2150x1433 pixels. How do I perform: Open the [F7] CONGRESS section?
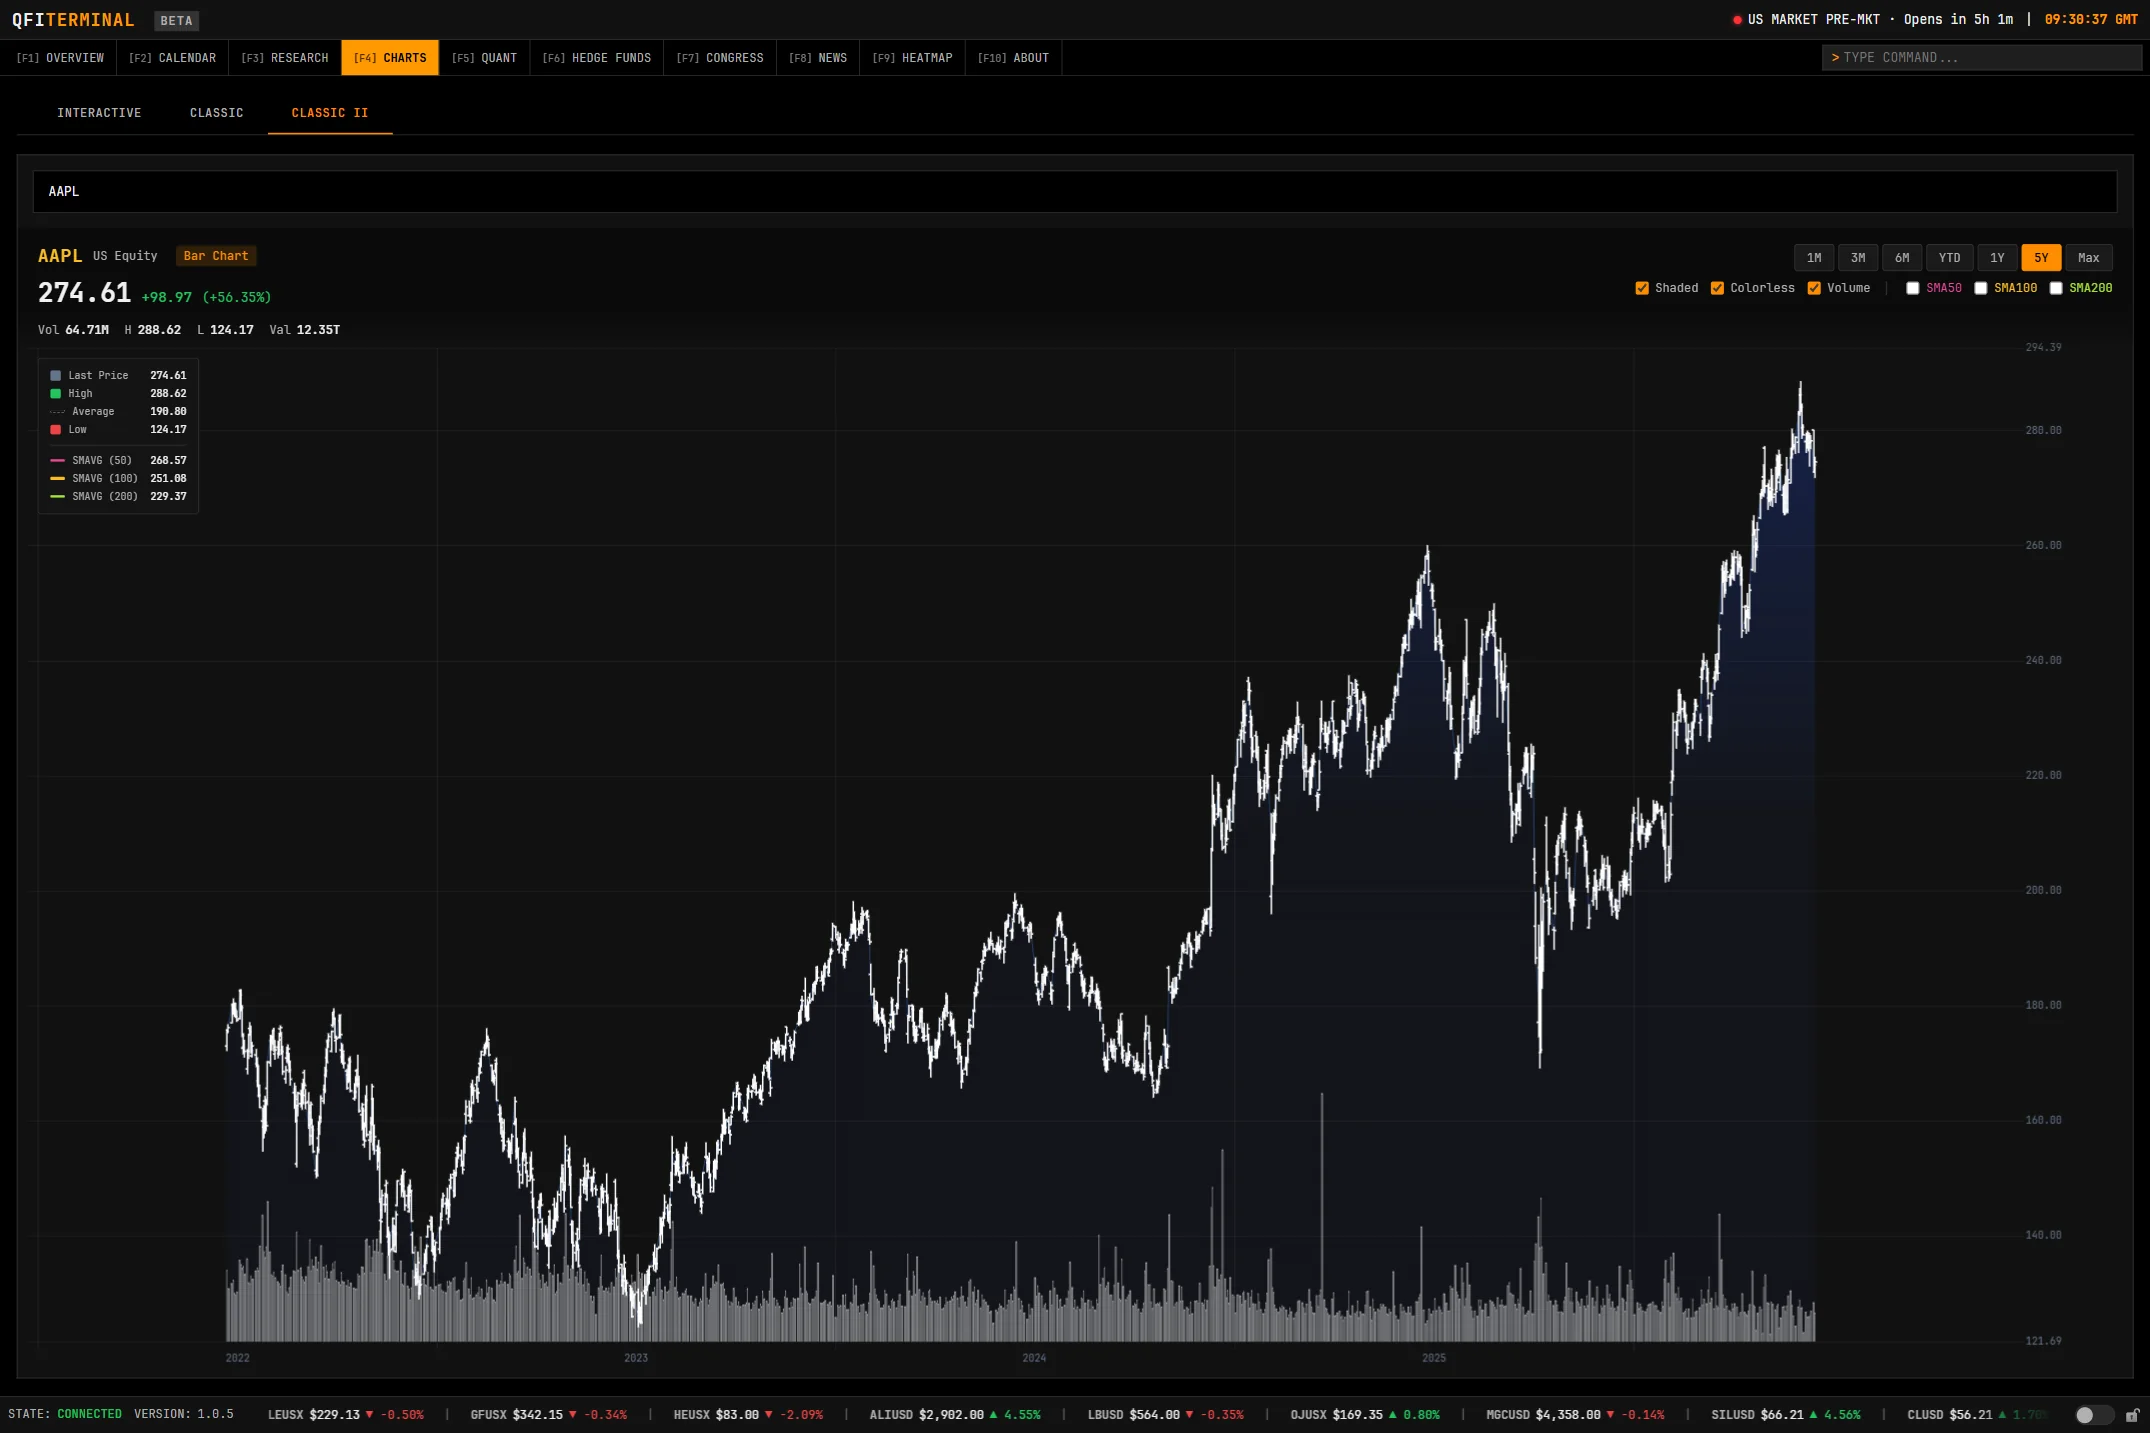click(x=720, y=57)
